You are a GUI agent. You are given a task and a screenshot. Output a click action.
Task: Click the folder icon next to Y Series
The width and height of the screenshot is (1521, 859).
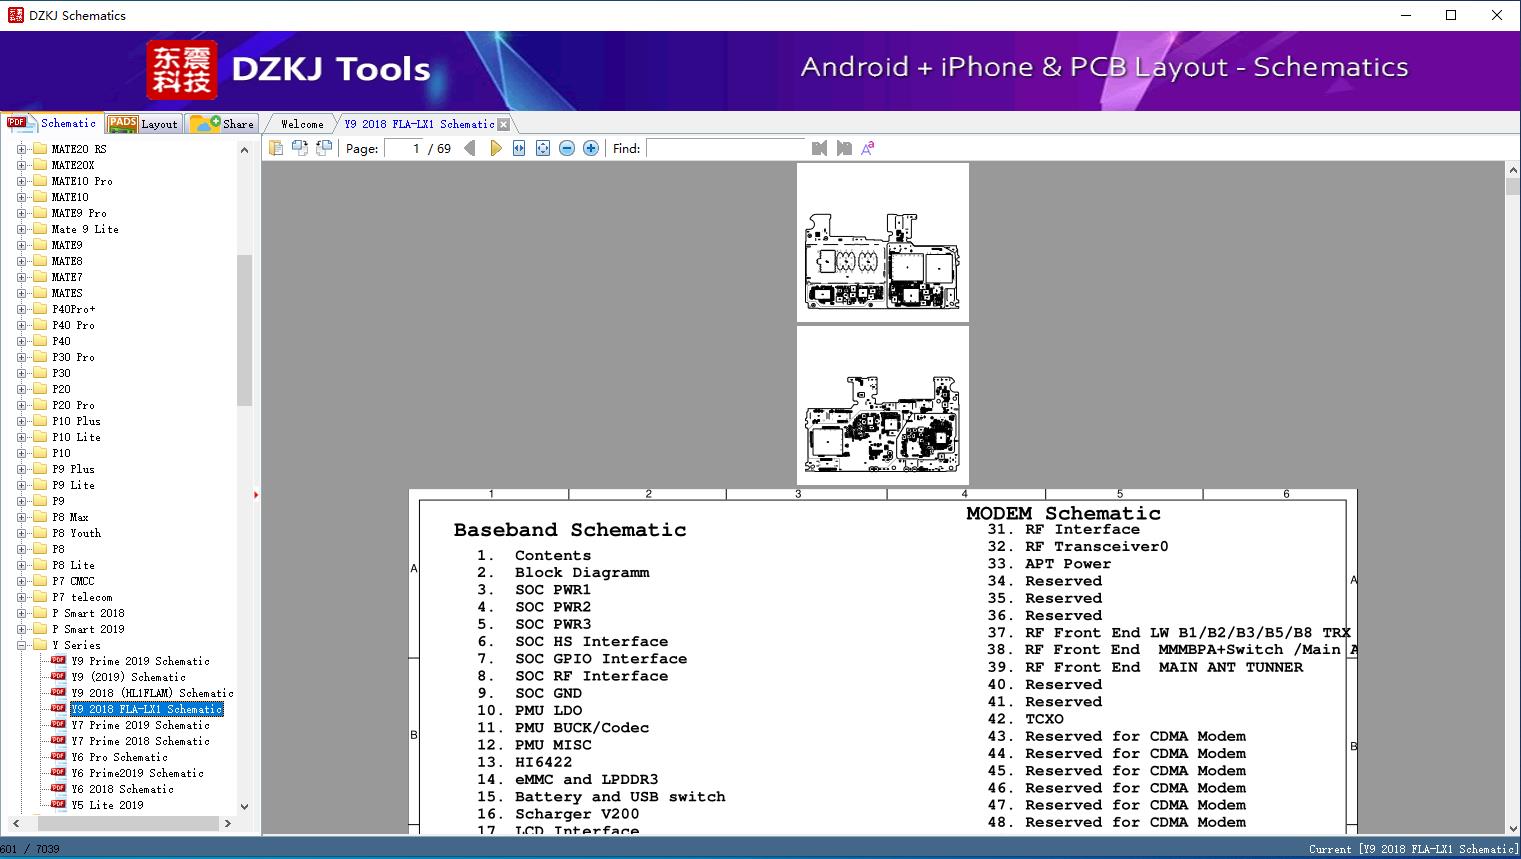click(x=40, y=645)
